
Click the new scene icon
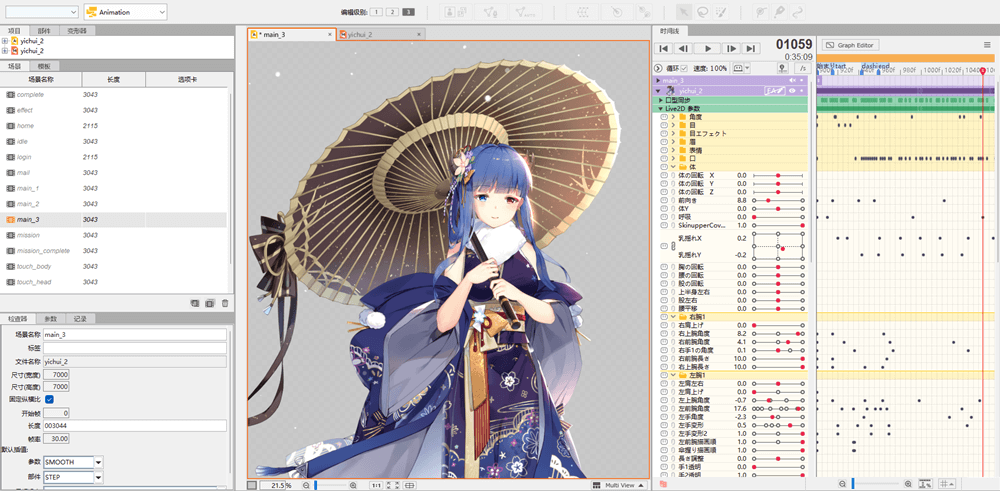[x=195, y=304]
